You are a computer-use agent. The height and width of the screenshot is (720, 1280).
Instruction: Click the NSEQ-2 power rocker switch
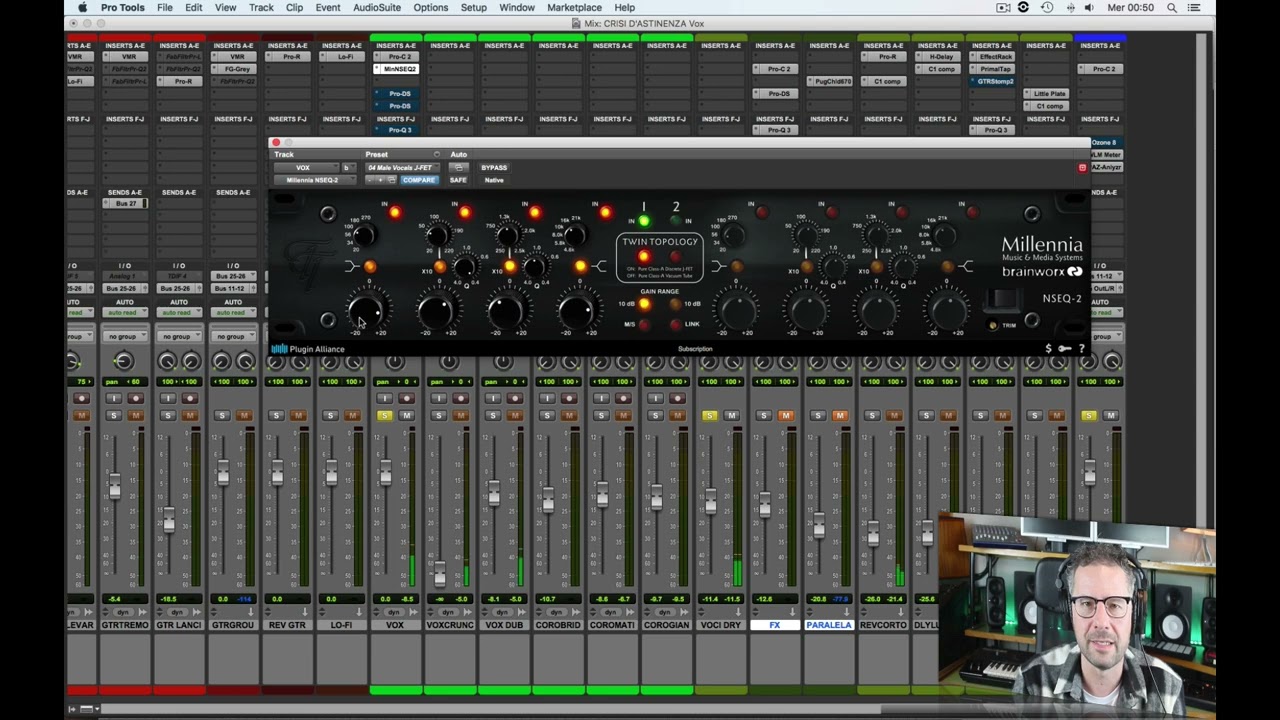[1002, 300]
